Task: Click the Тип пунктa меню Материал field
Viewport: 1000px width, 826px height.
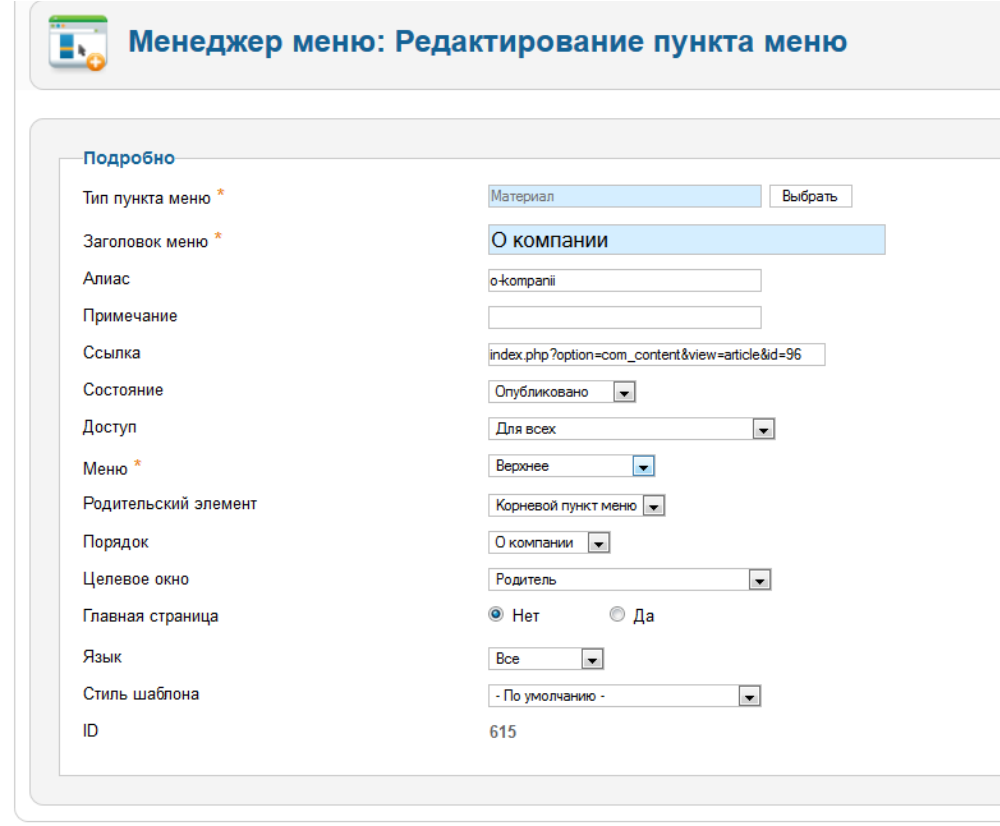Action: (624, 197)
